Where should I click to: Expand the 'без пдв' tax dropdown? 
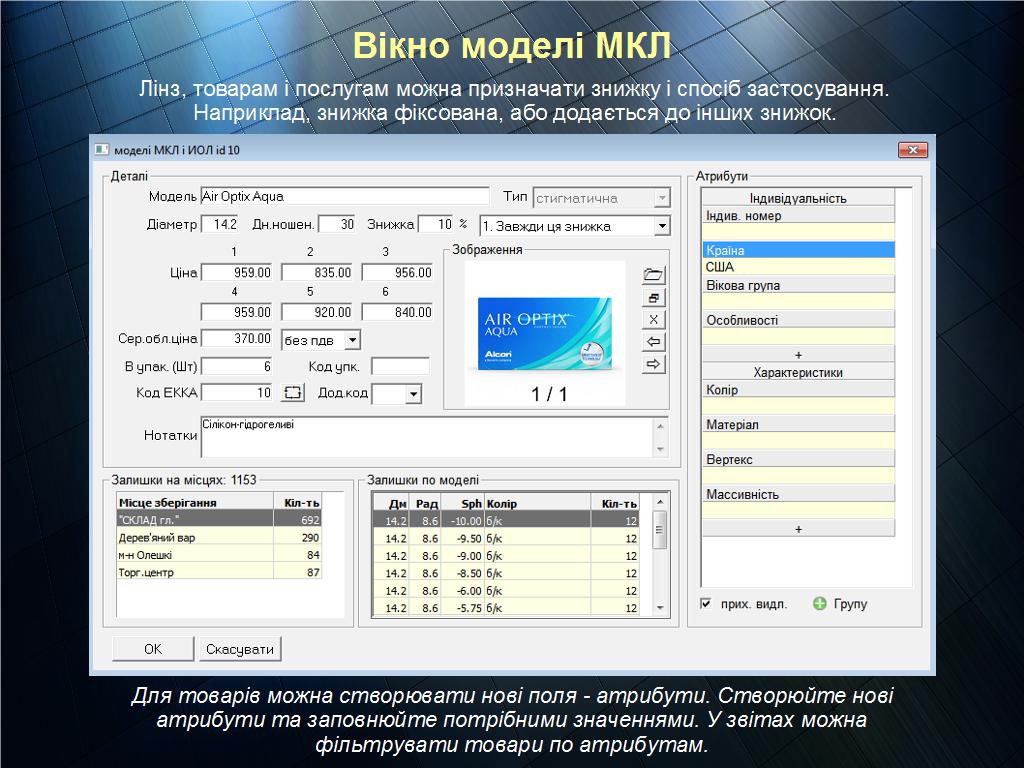click(x=351, y=340)
